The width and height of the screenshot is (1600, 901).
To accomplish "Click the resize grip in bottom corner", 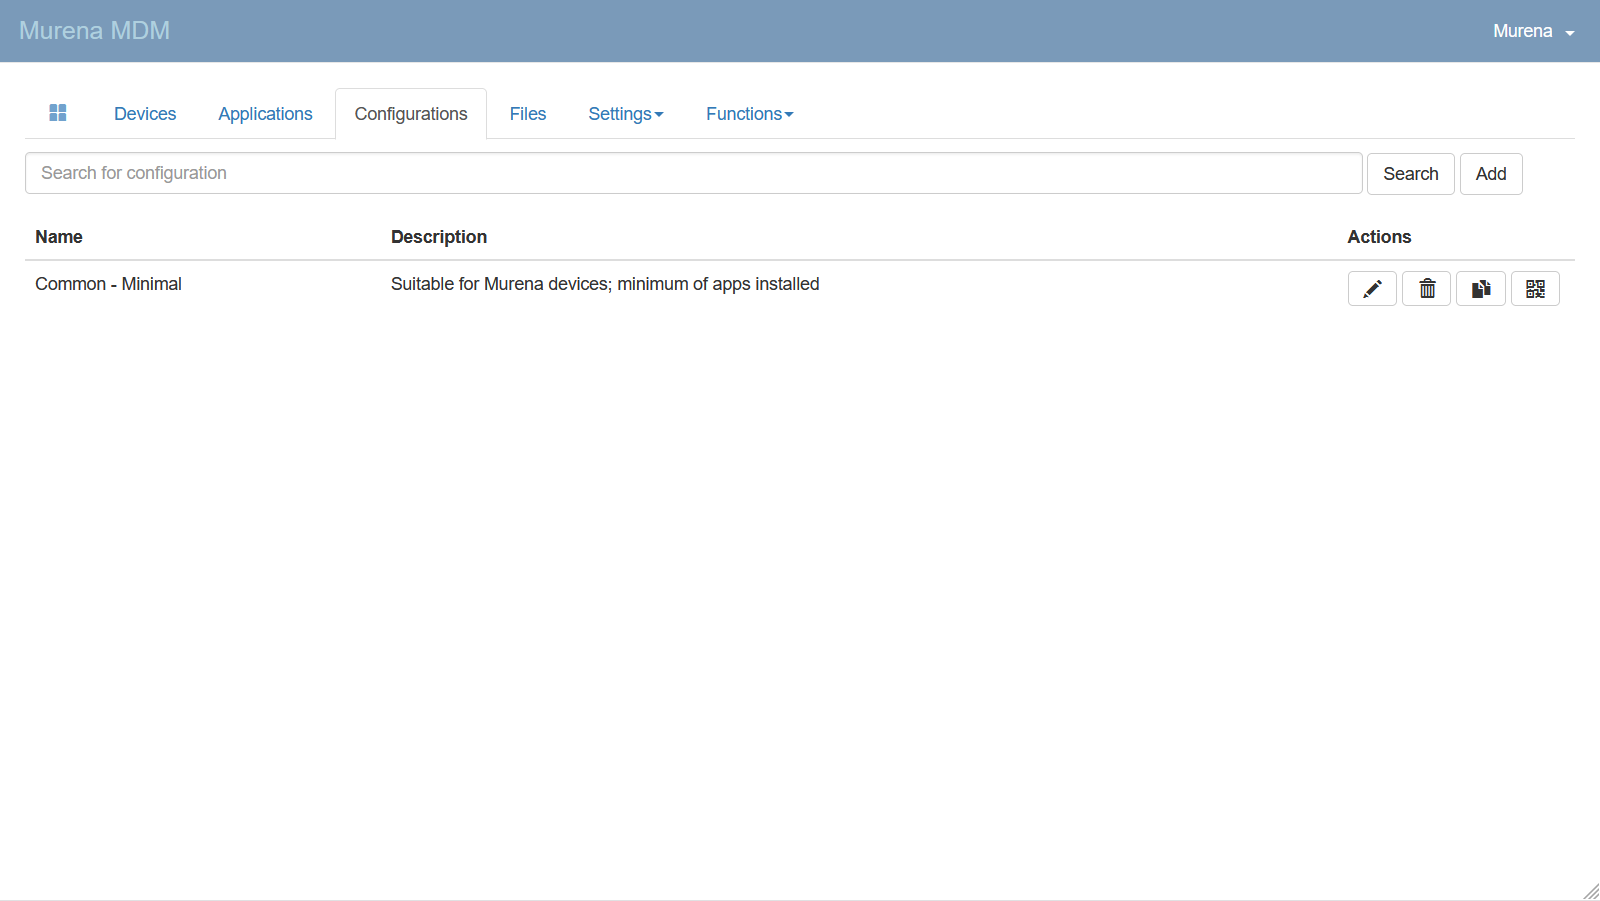I will [x=1591, y=891].
